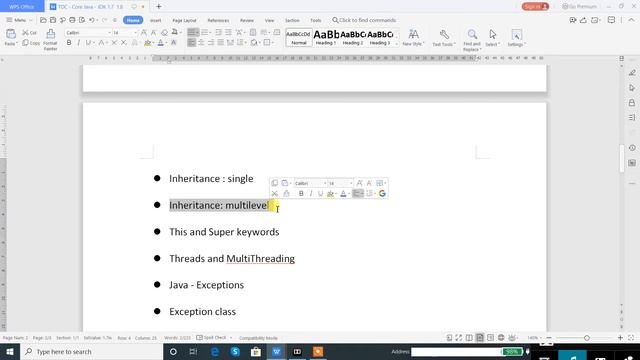Click the Open folder icon in quick access
The height and width of the screenshot is (360, 640).
(x=43, y=20)
